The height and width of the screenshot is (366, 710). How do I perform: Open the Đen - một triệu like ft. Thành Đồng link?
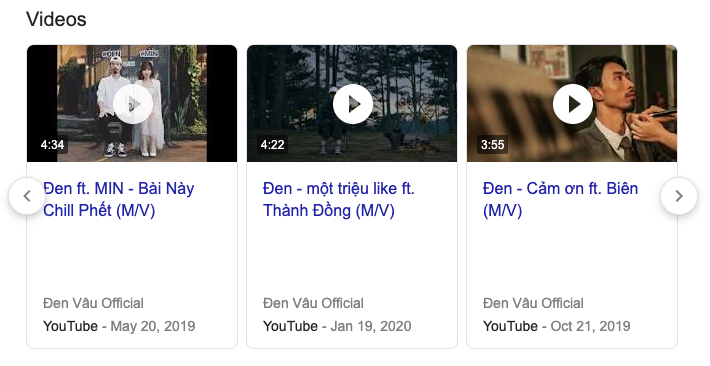(x=339, y=199)
